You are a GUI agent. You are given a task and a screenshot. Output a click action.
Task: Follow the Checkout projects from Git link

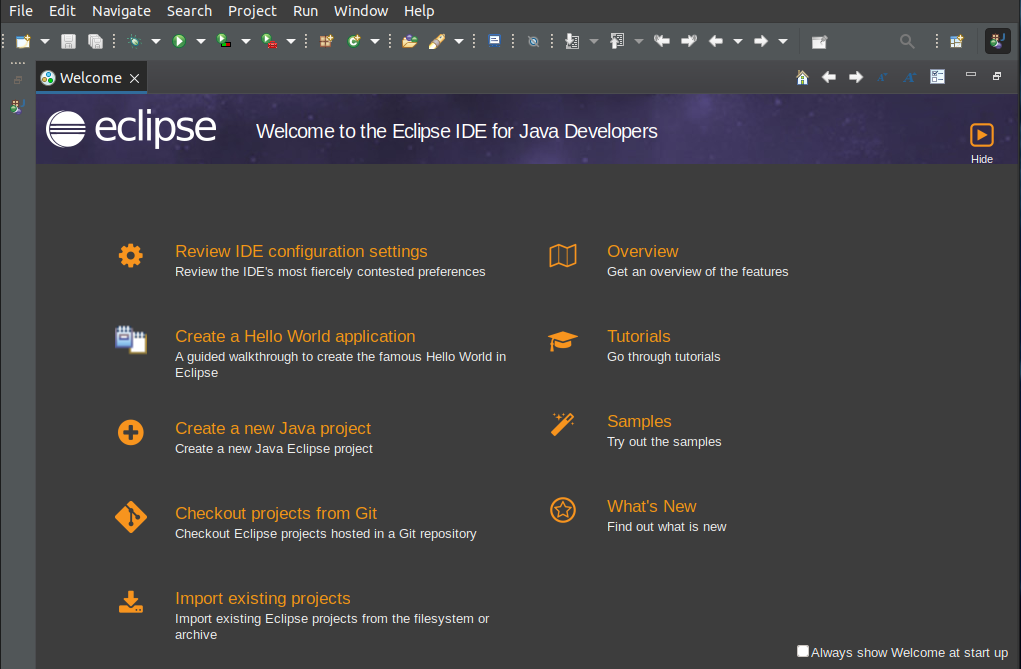click(x=276, y=513)
